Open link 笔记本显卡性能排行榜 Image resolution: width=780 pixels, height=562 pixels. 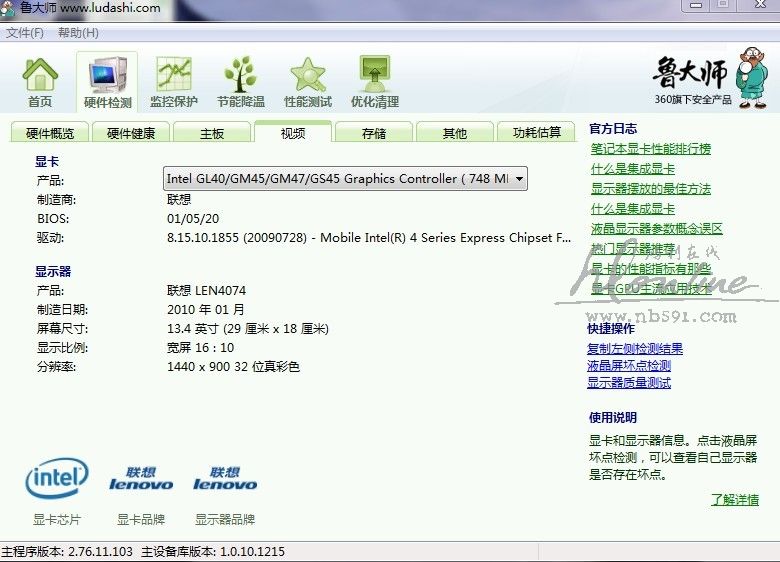651,149
